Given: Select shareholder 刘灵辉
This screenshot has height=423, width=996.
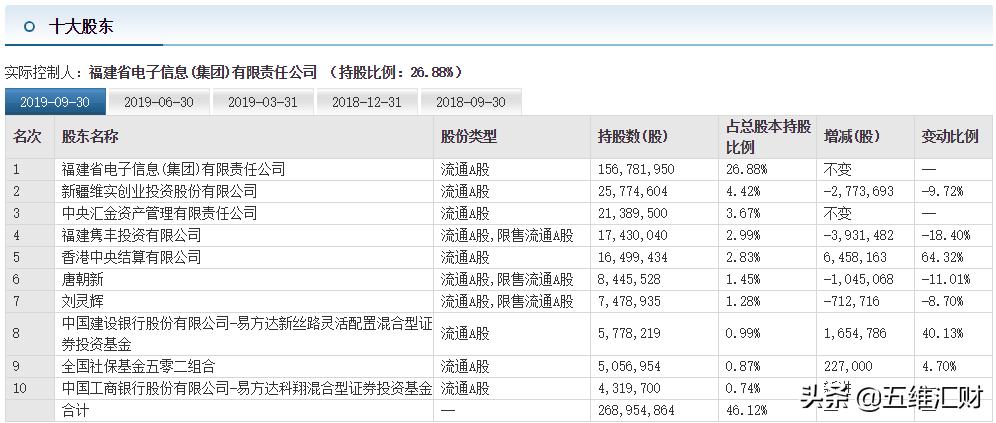Looking at the screenshot, I should pyautogui.click(x=83, y=301).
